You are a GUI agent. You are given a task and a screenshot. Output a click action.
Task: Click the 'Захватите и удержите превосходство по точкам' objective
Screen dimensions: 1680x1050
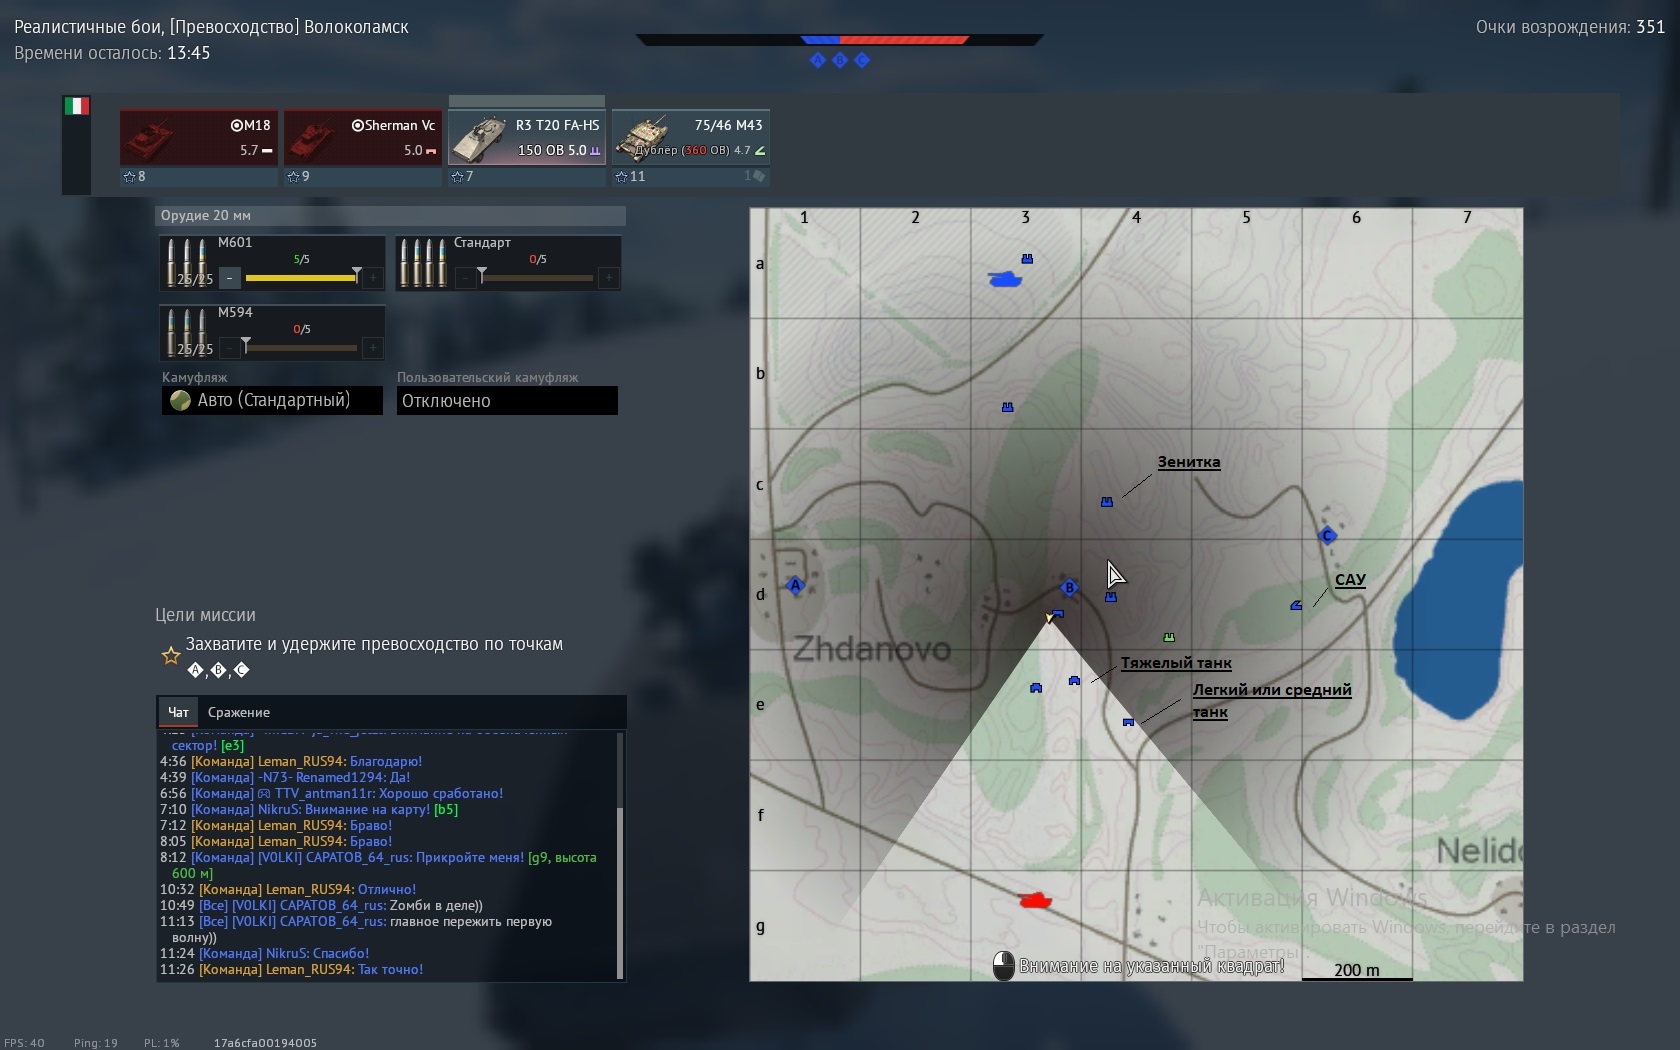(x=374, y=644)
